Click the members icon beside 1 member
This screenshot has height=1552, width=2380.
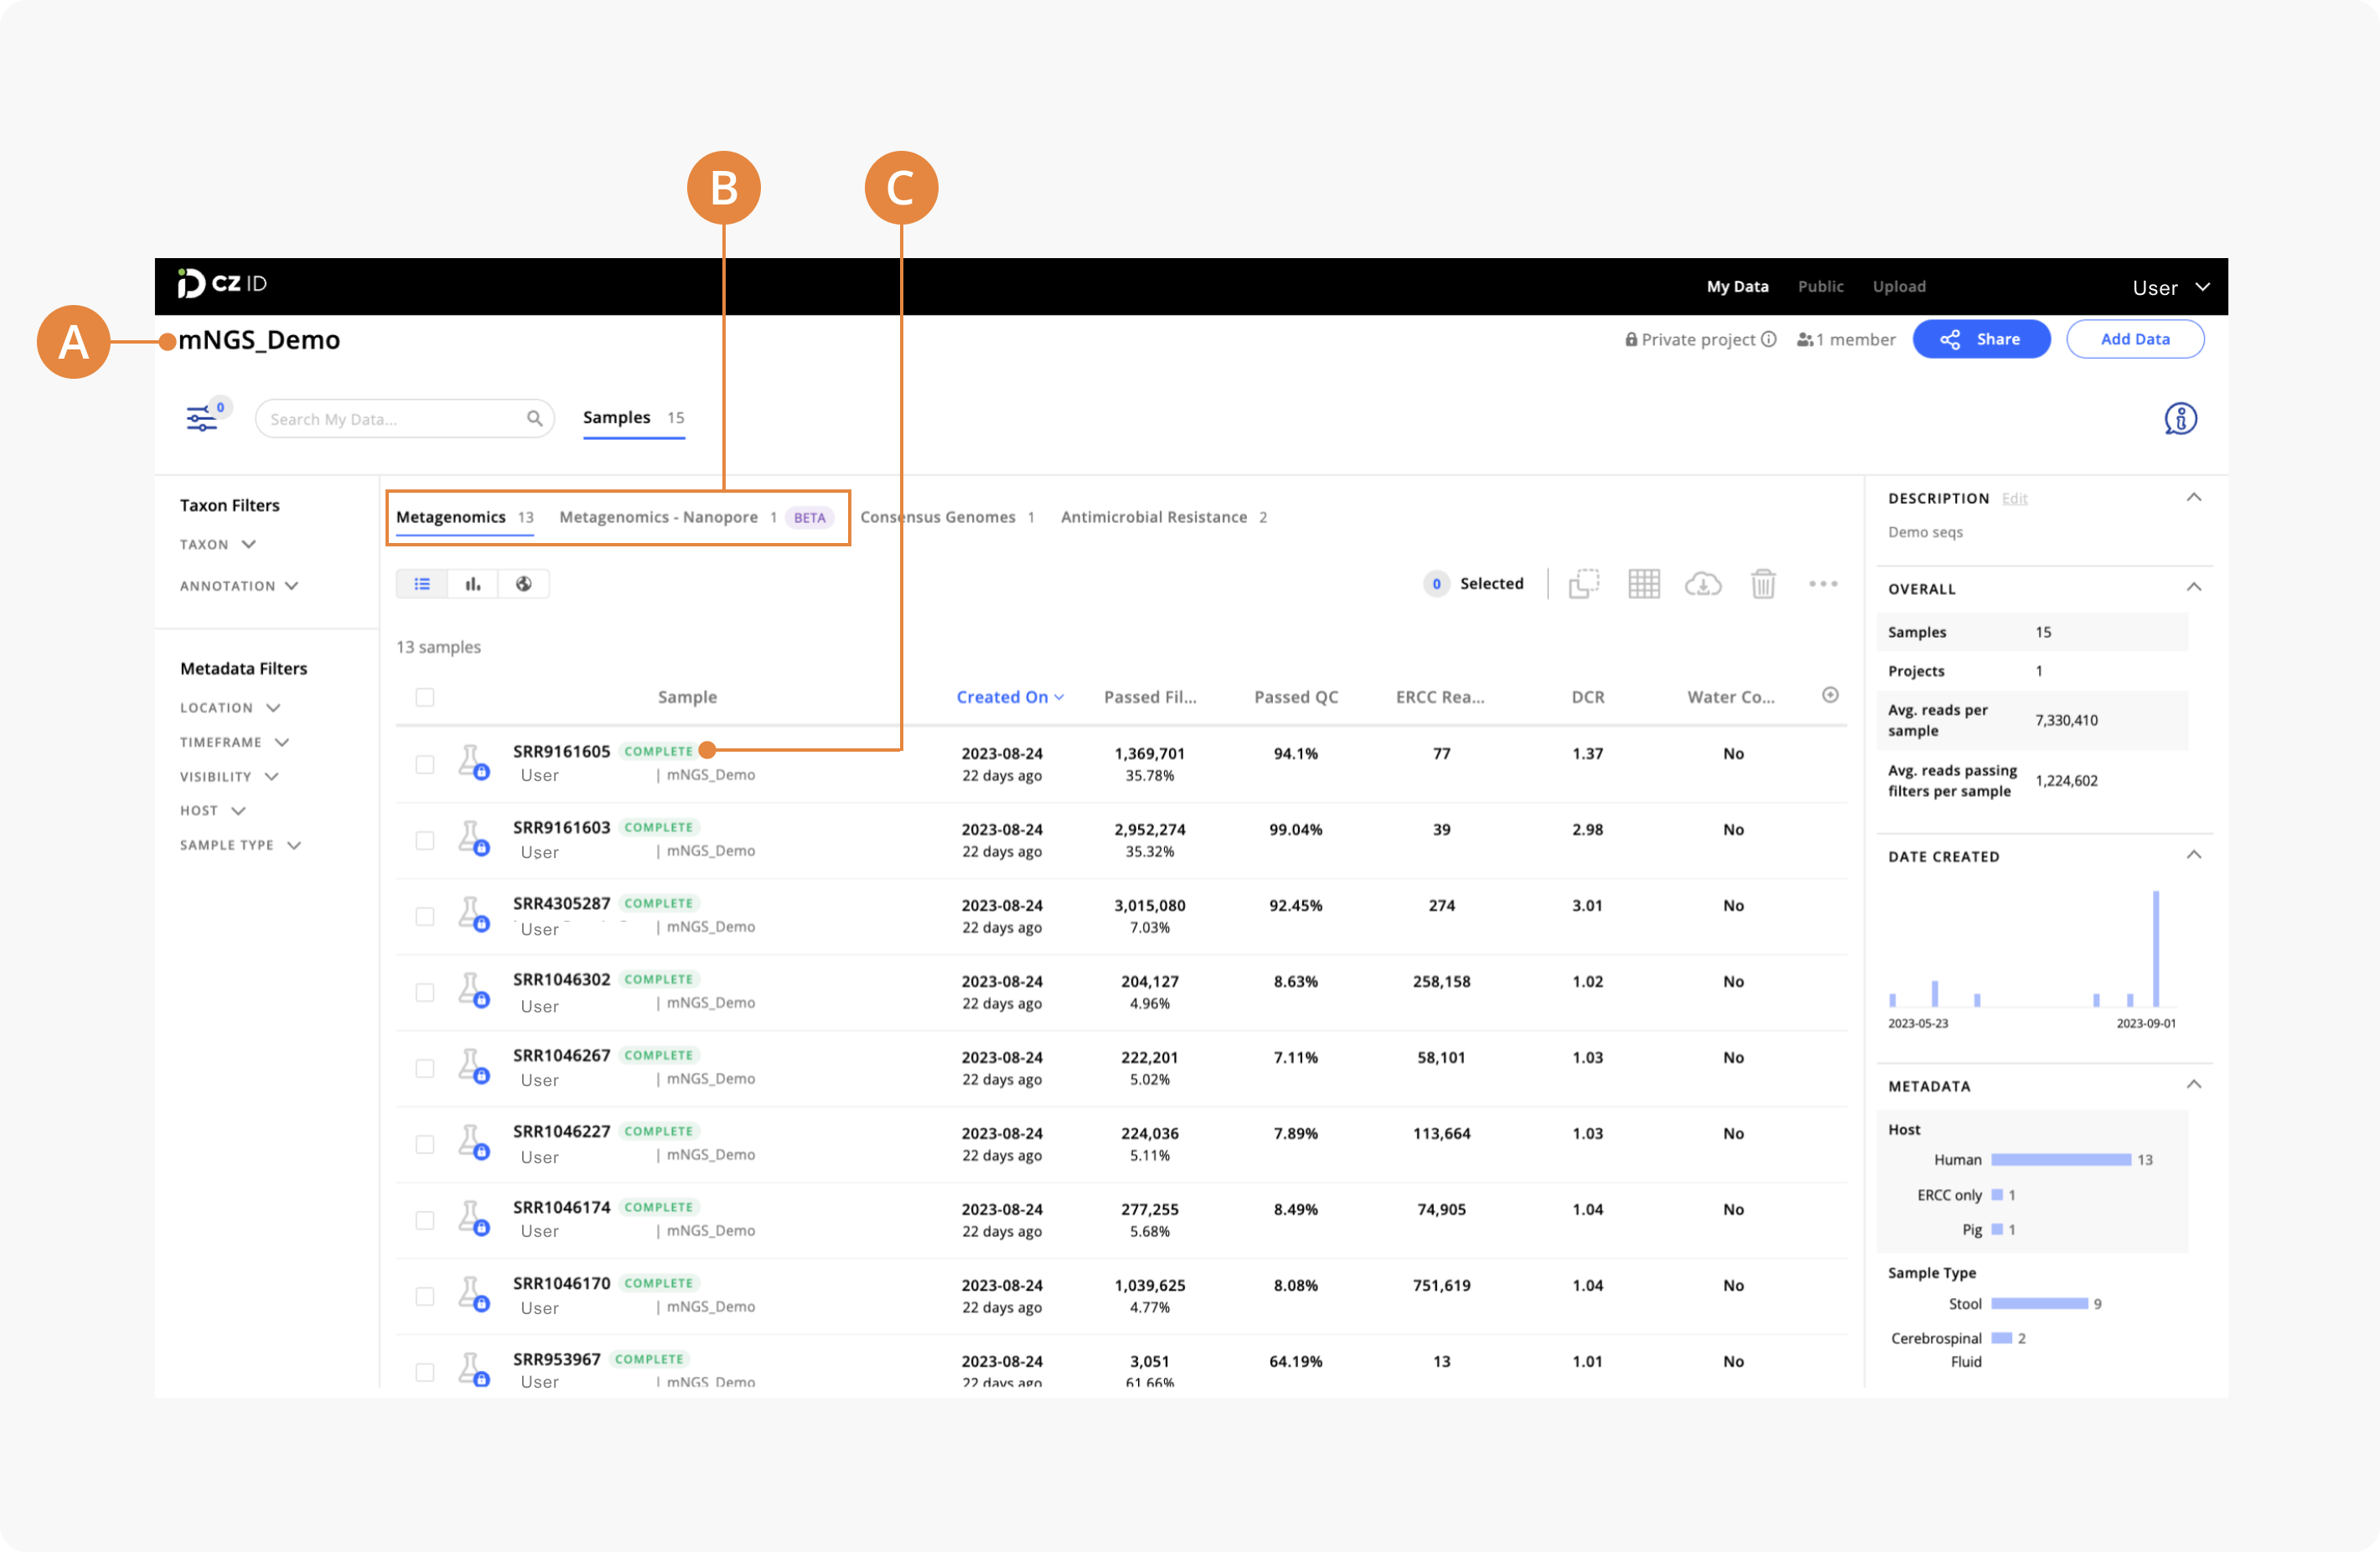pyautogui.click(x=1805, y=340)
